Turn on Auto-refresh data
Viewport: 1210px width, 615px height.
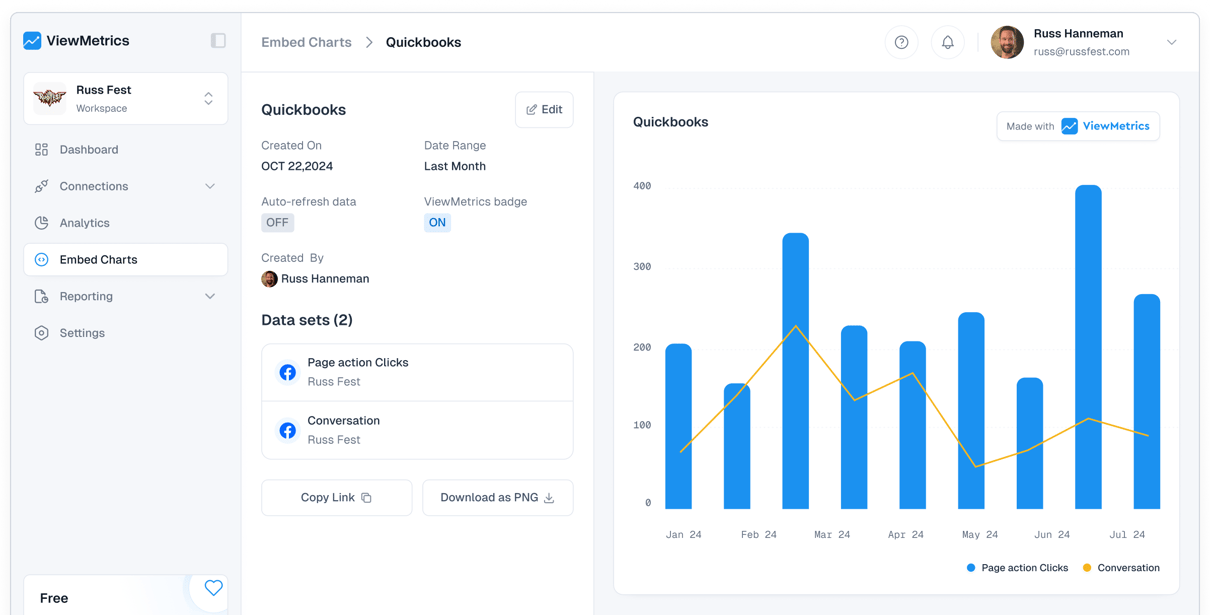[x=277, y=222]
